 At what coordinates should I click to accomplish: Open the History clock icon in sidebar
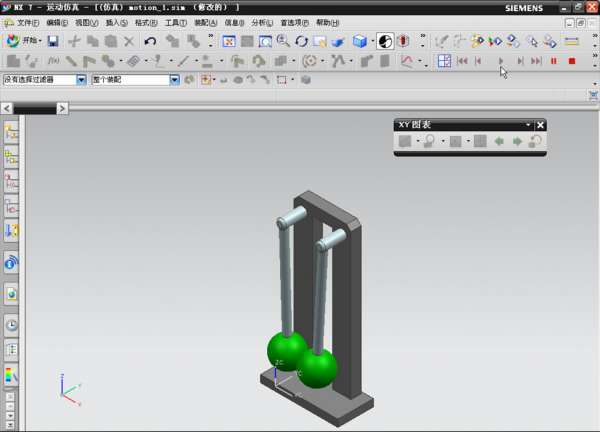click(x=11, y=325)
